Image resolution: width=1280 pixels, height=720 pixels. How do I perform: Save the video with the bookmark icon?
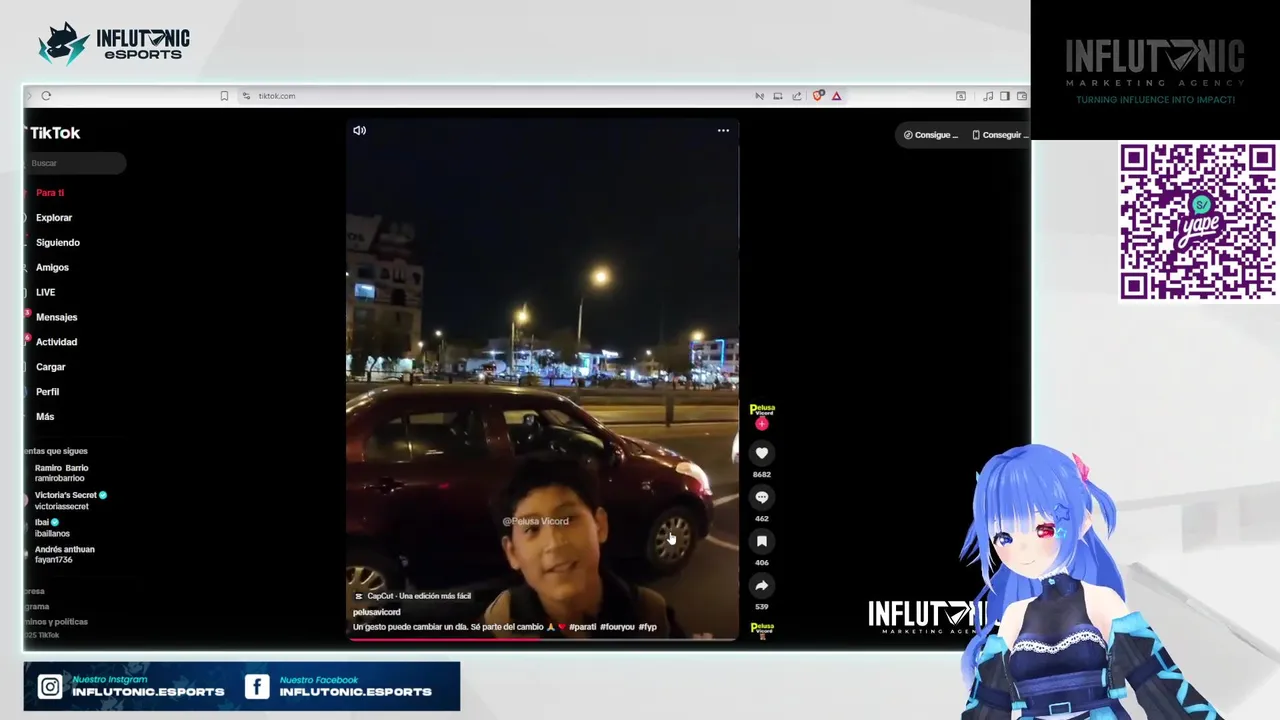[x=762, y=541]
